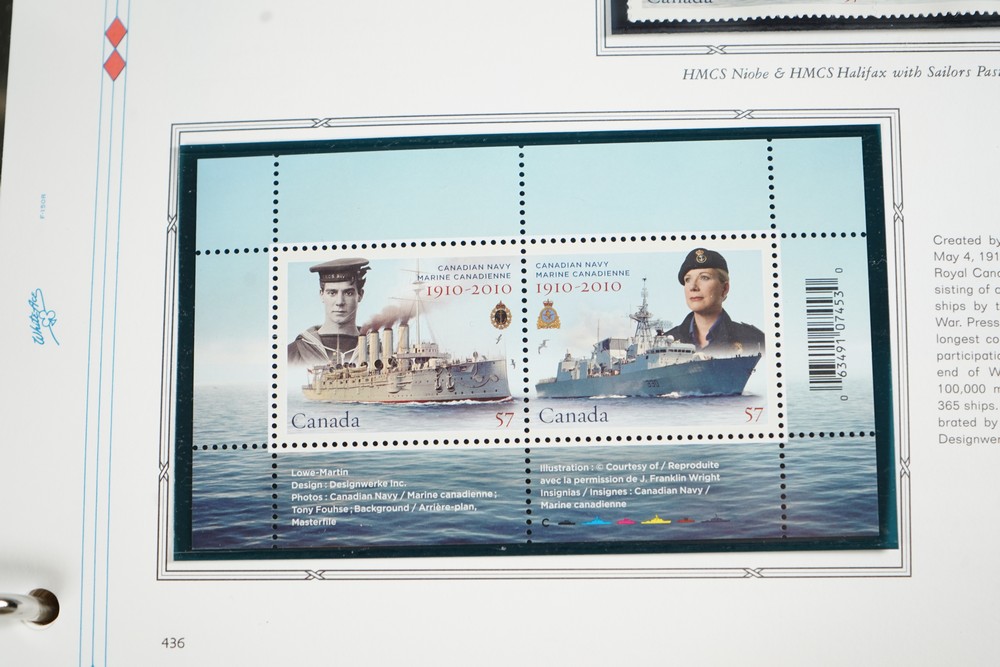Click the black ship silhouette color mark
The image size is (1000, 667).
pos(566,521)
